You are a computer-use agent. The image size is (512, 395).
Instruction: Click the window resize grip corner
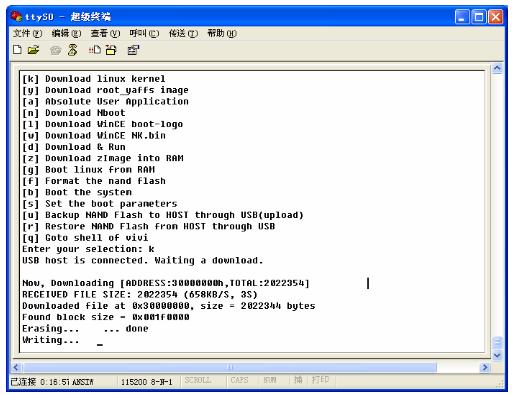(500, 383)
